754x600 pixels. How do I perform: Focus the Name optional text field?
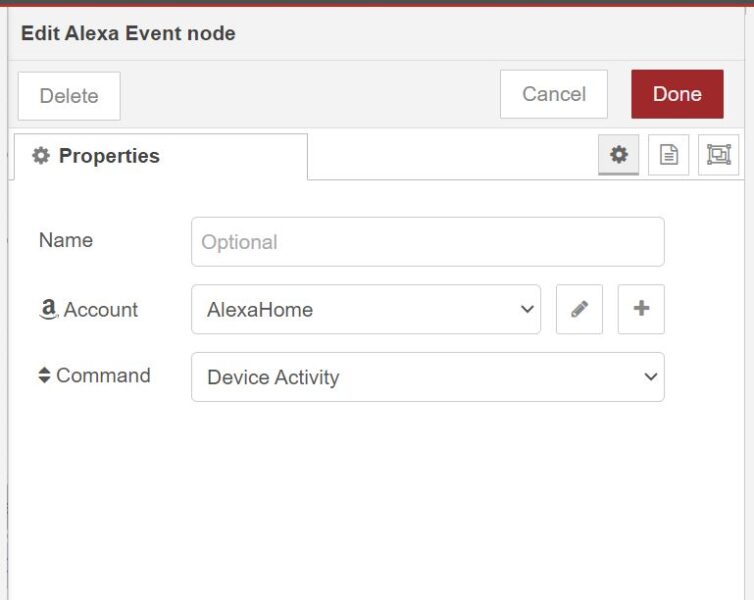427,242
